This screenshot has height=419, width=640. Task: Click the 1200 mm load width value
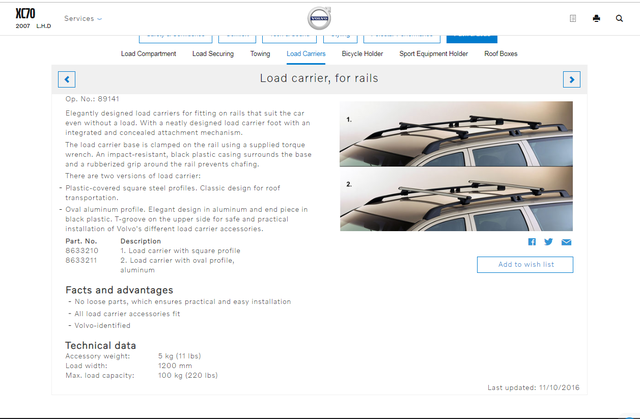tap(175, 366)
